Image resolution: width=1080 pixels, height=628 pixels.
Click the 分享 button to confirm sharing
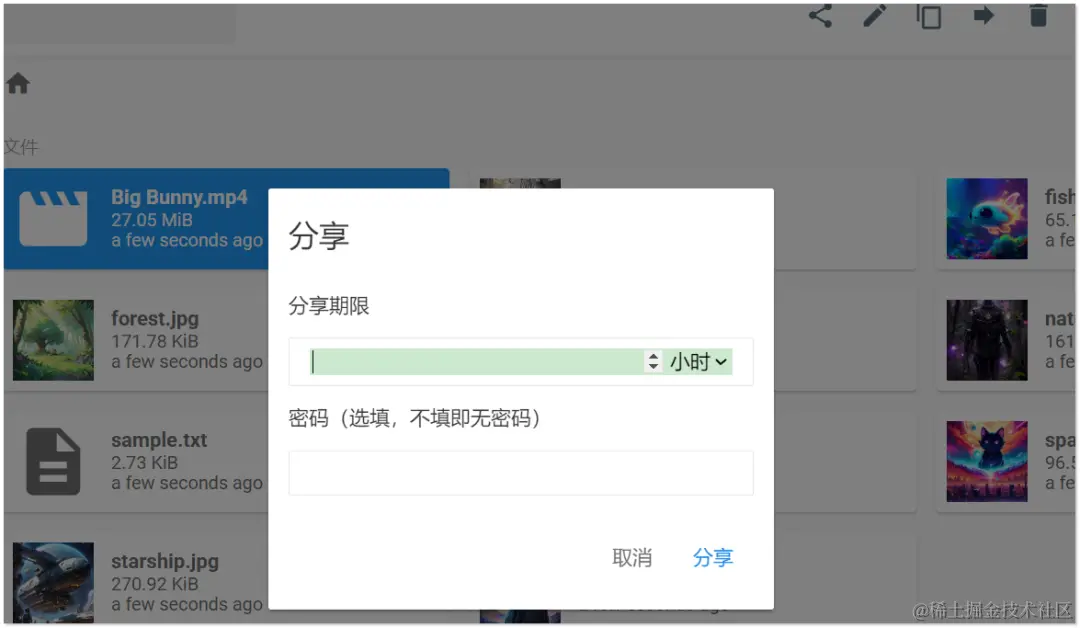[x=712, y=558]
